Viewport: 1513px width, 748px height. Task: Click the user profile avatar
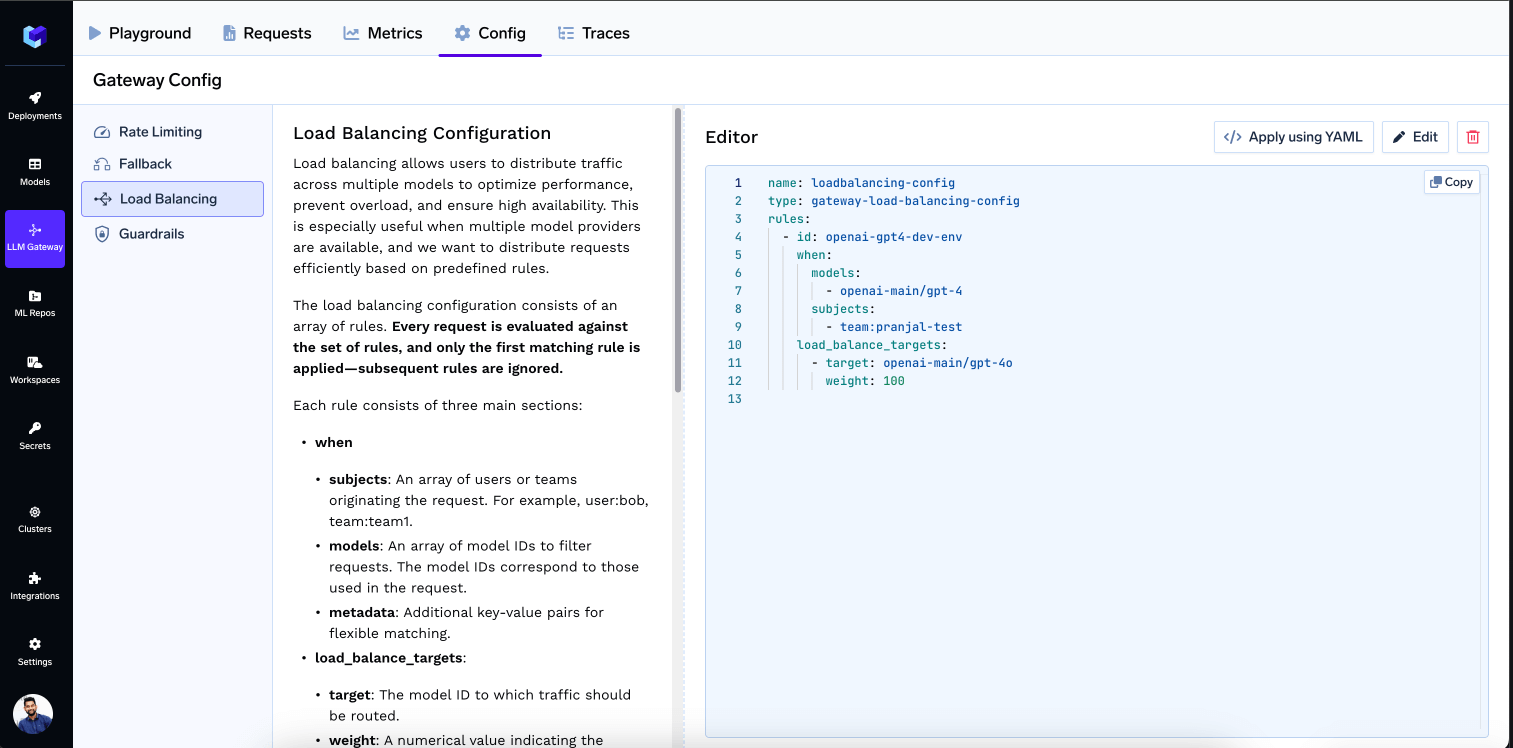coord(33,714)
